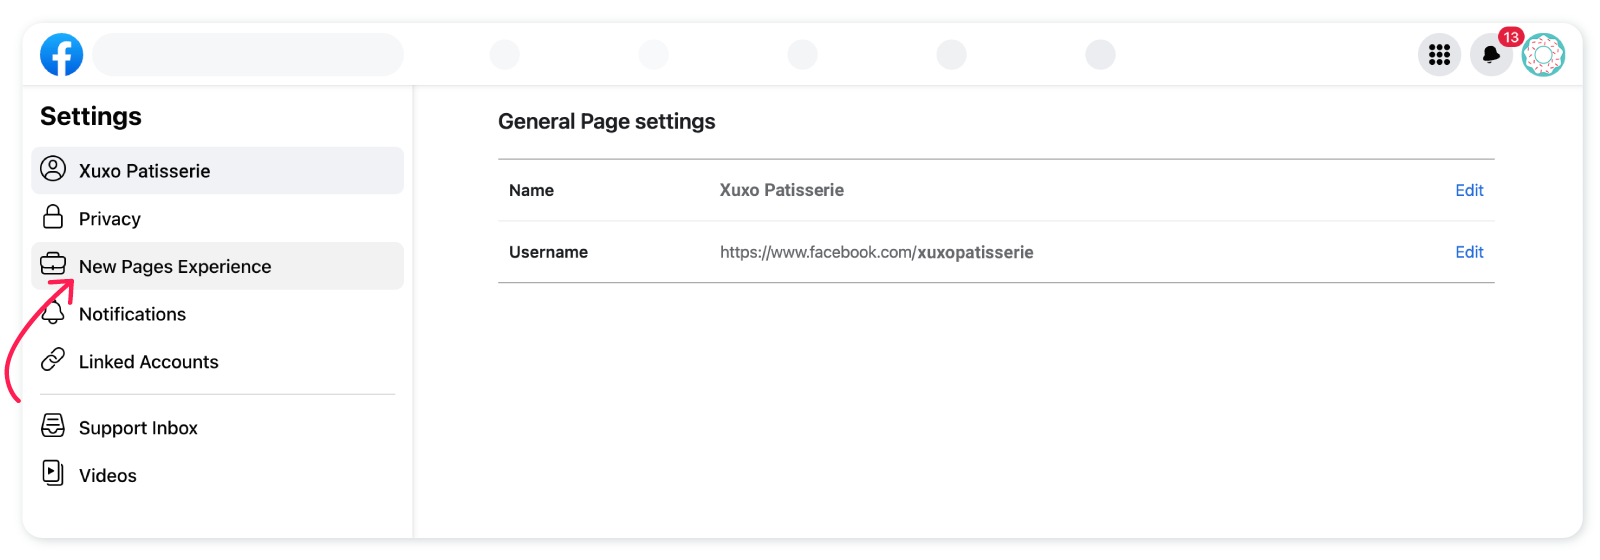Open the apps grid menu icon

point(1439,54)
